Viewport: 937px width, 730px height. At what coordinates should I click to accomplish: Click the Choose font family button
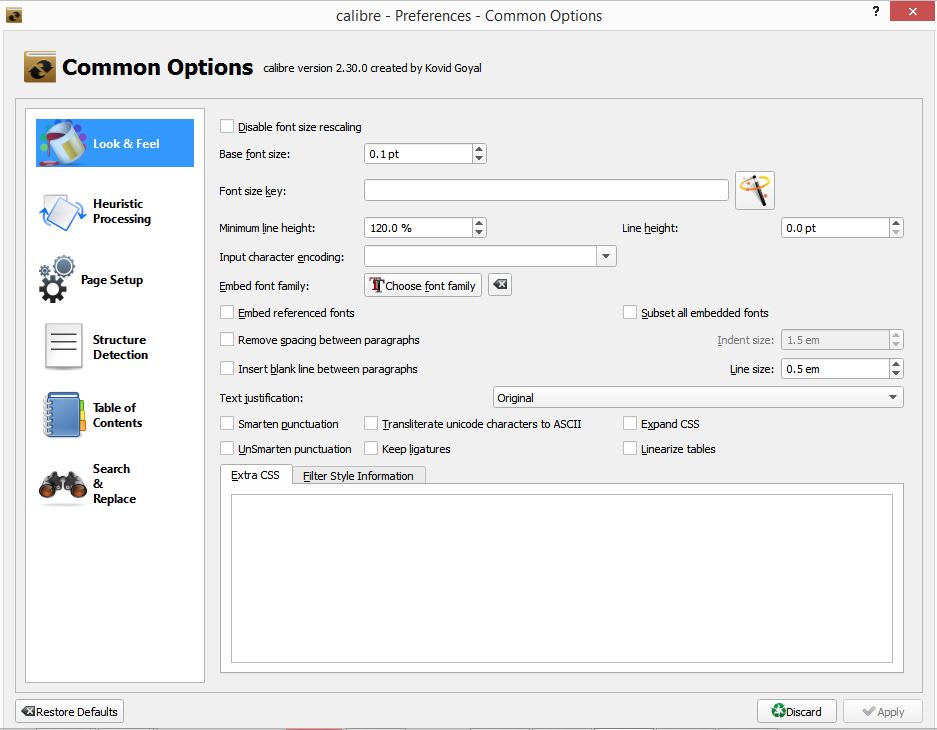pos(422,285)
